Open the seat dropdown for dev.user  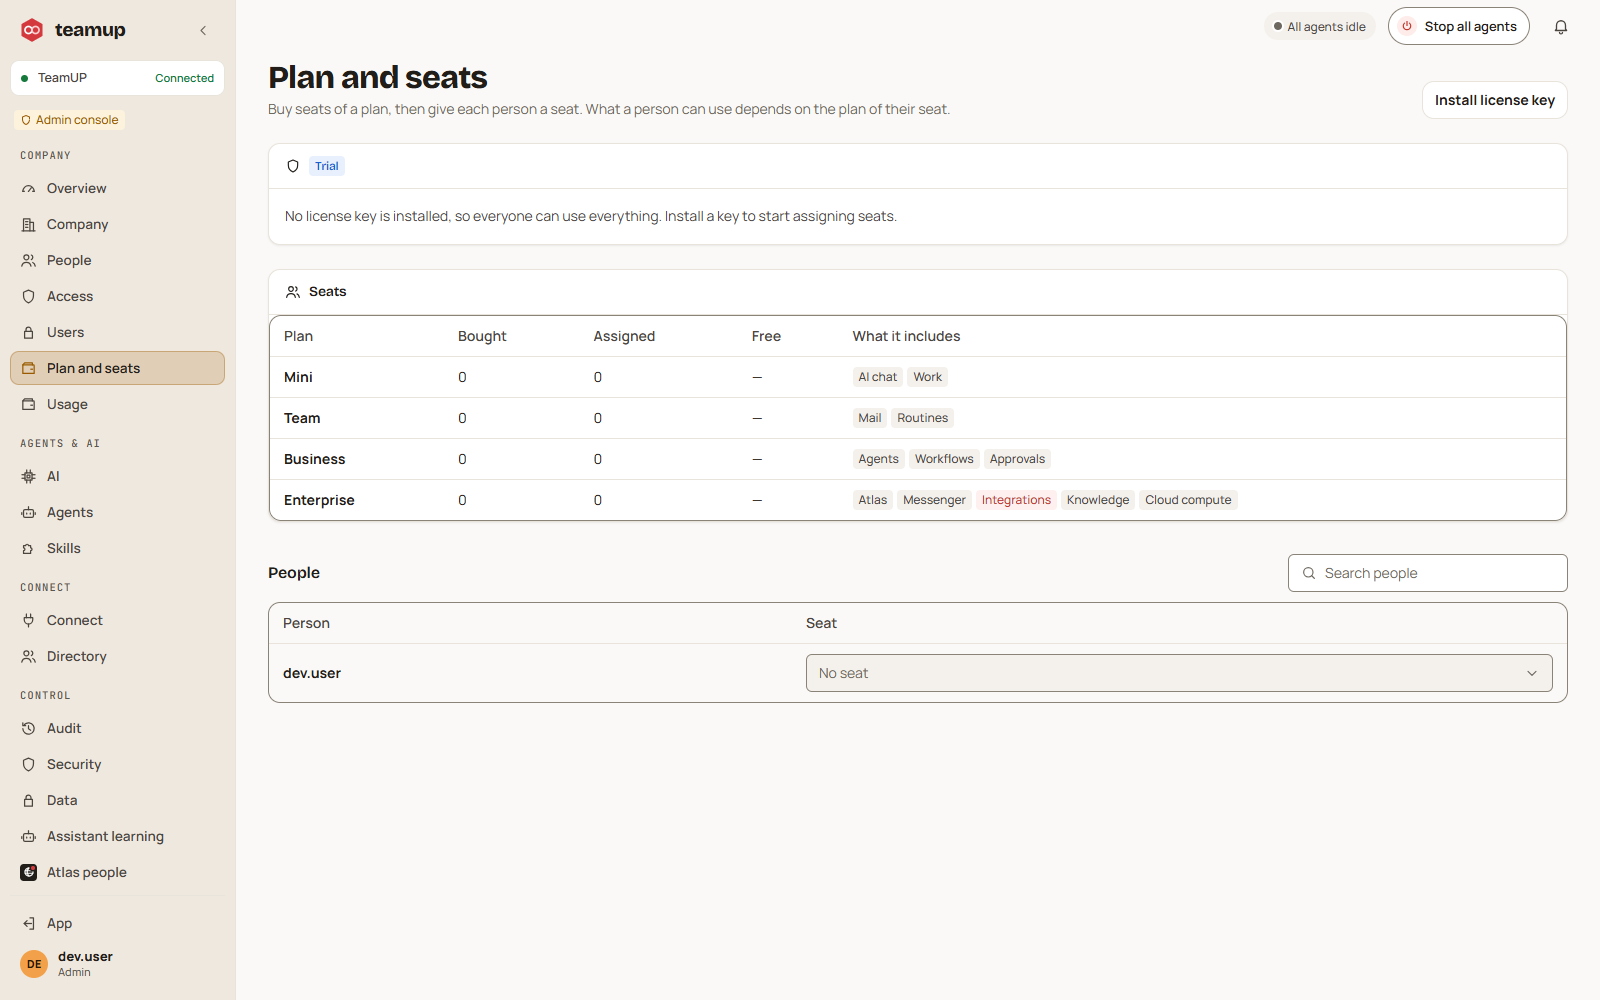click(1179, 673)
